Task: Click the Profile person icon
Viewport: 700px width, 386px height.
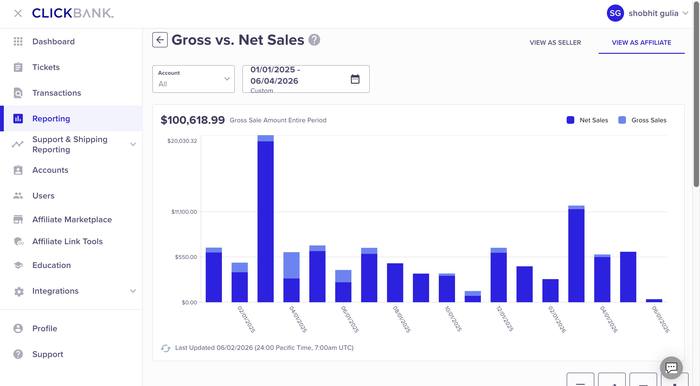Action: [18, 328]
